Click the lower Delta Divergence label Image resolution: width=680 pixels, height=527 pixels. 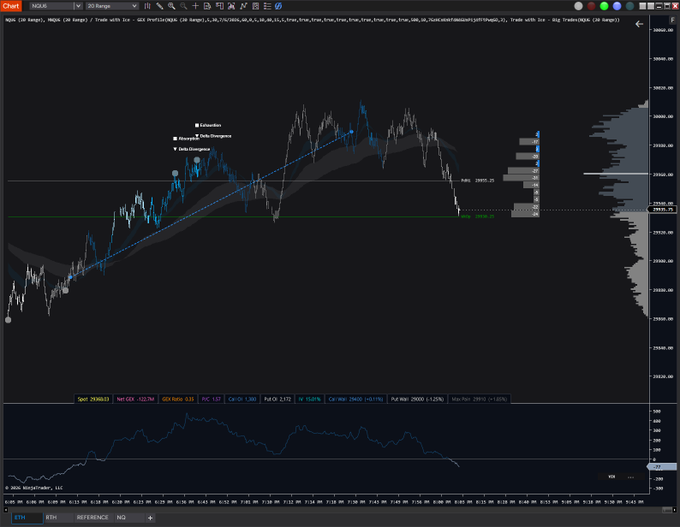(x=192, y=149)
